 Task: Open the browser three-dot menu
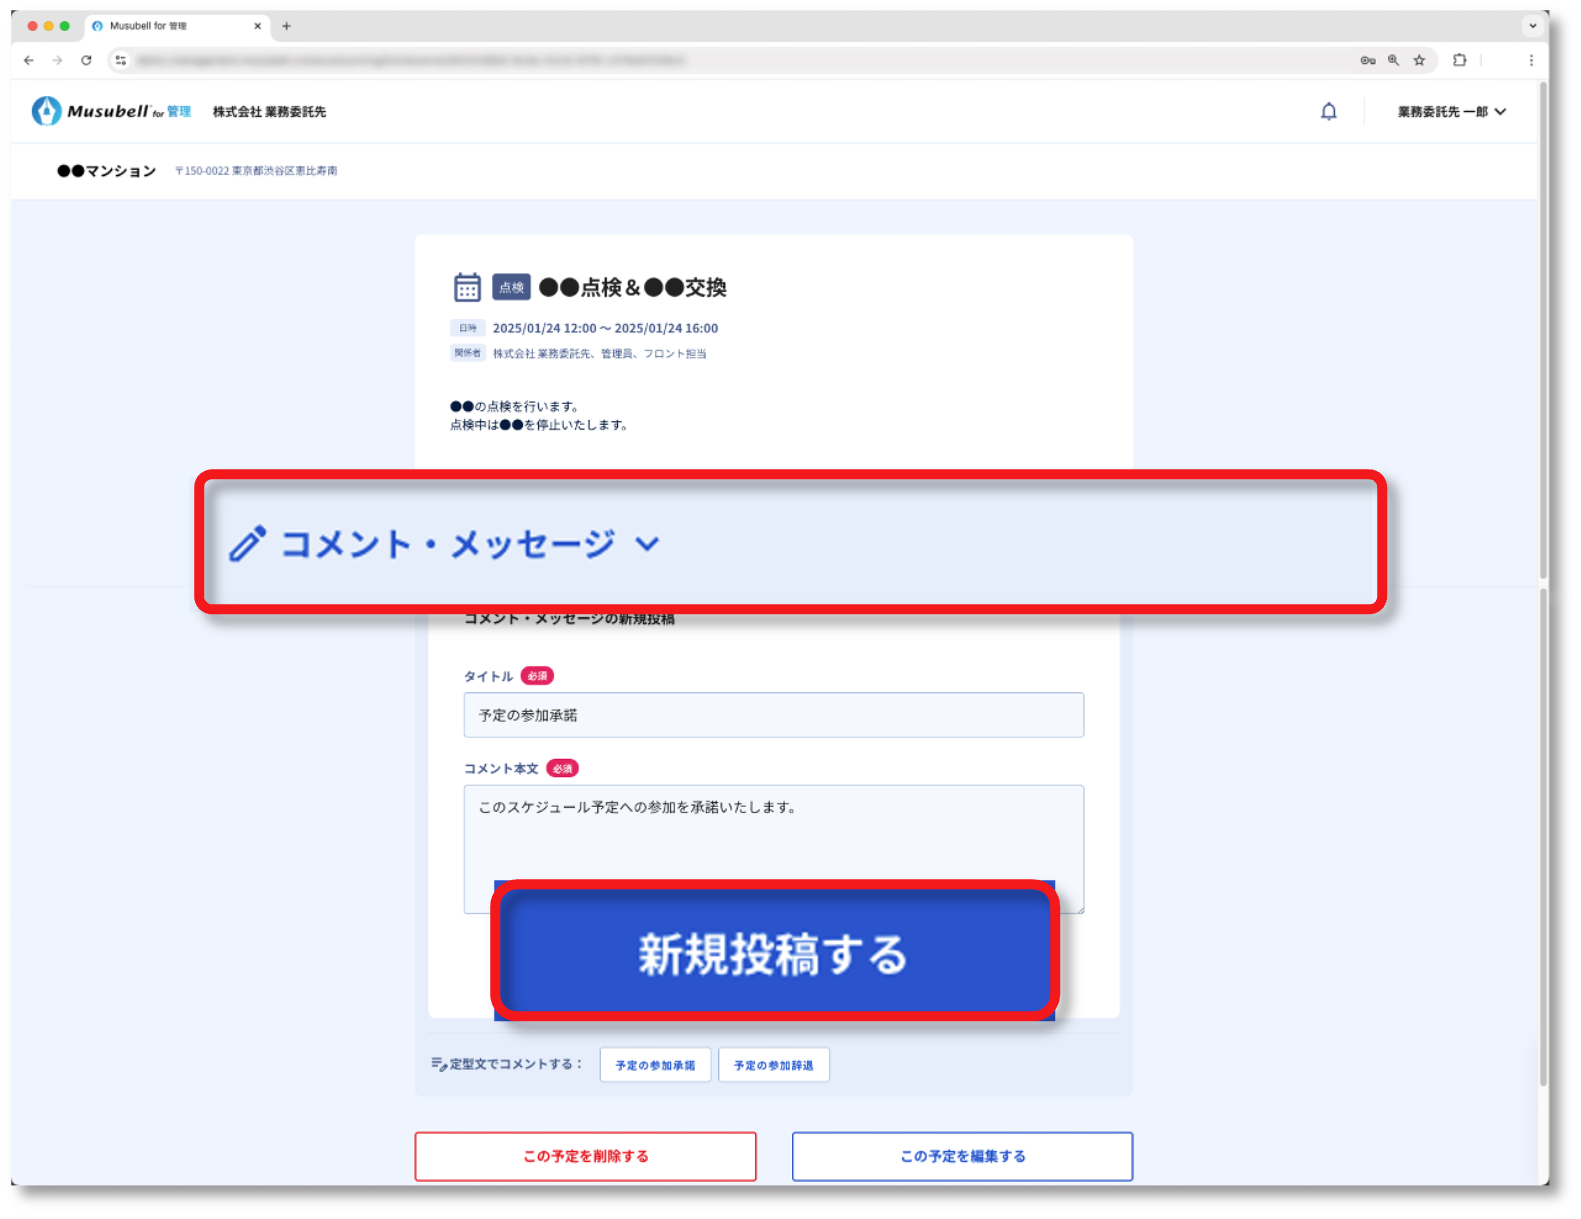click(1530, 60)
